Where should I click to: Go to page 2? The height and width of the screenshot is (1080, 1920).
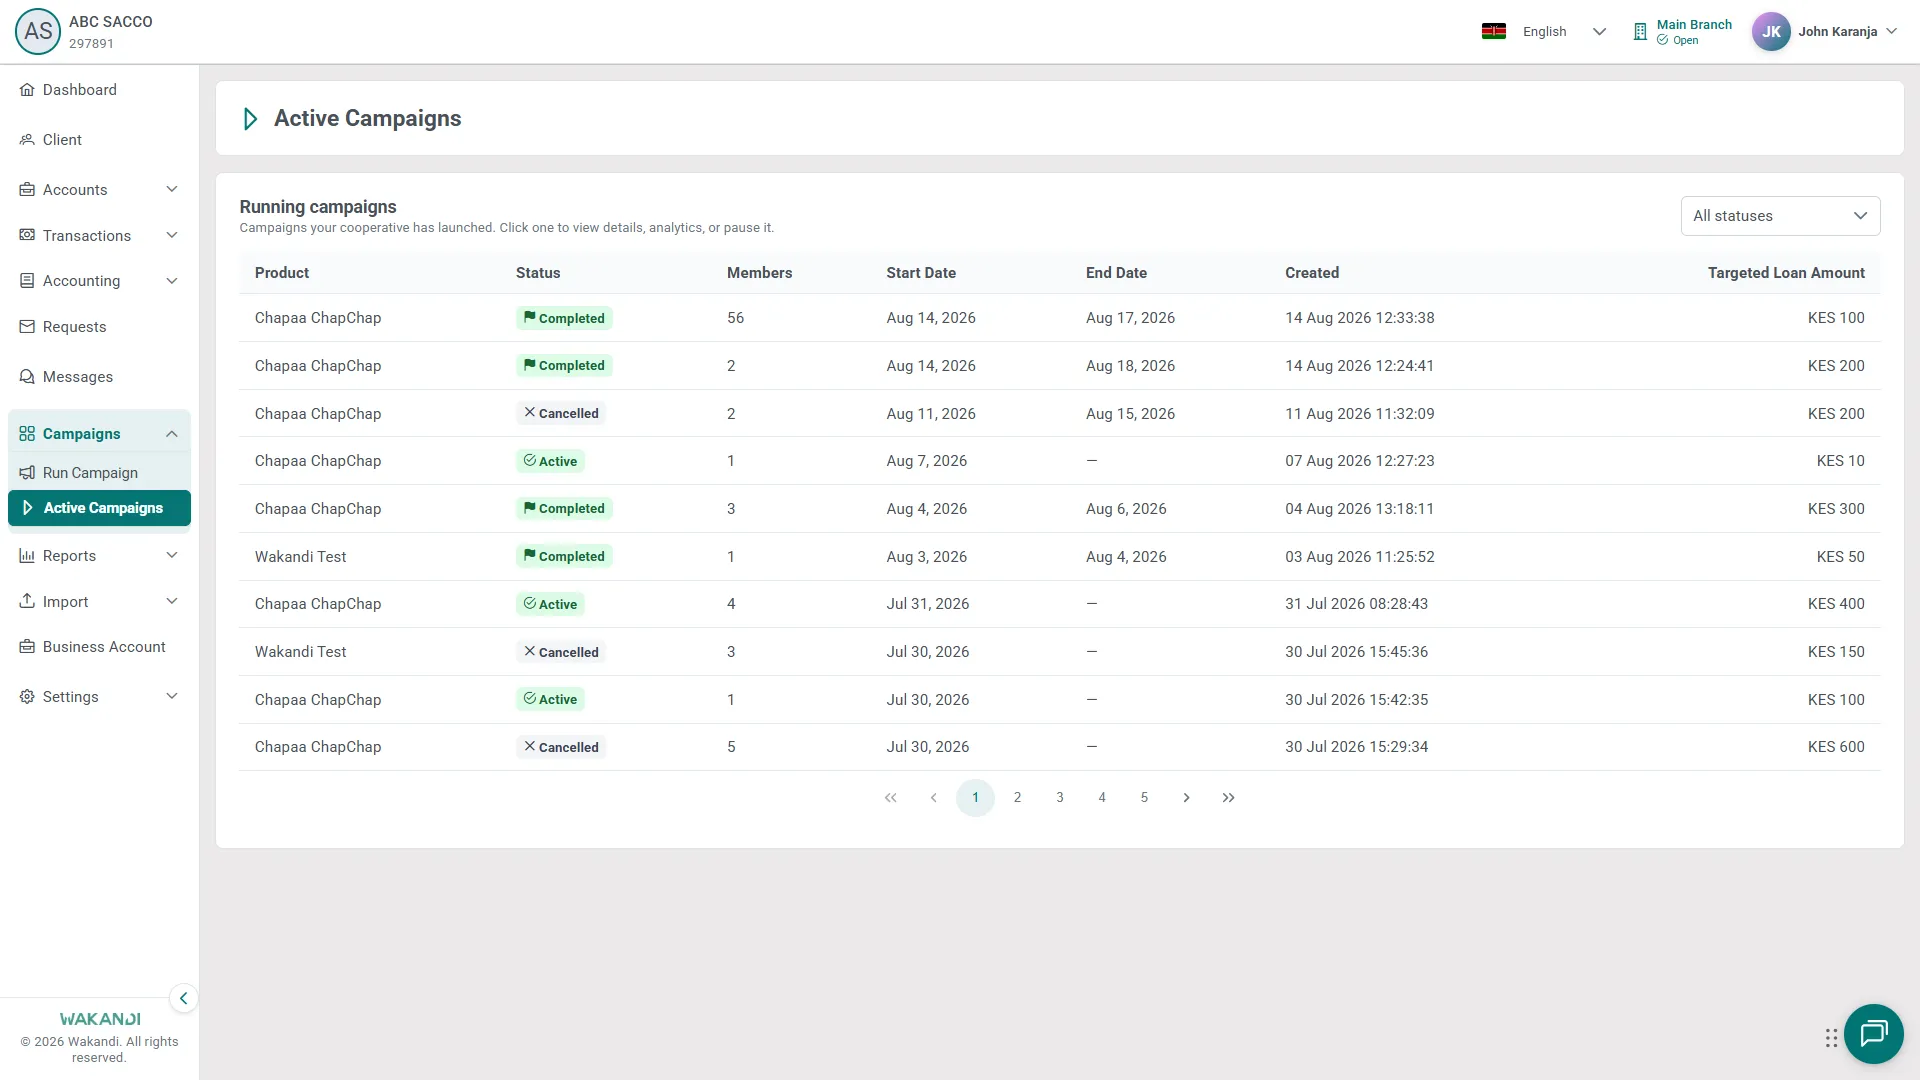[1017, 798]
